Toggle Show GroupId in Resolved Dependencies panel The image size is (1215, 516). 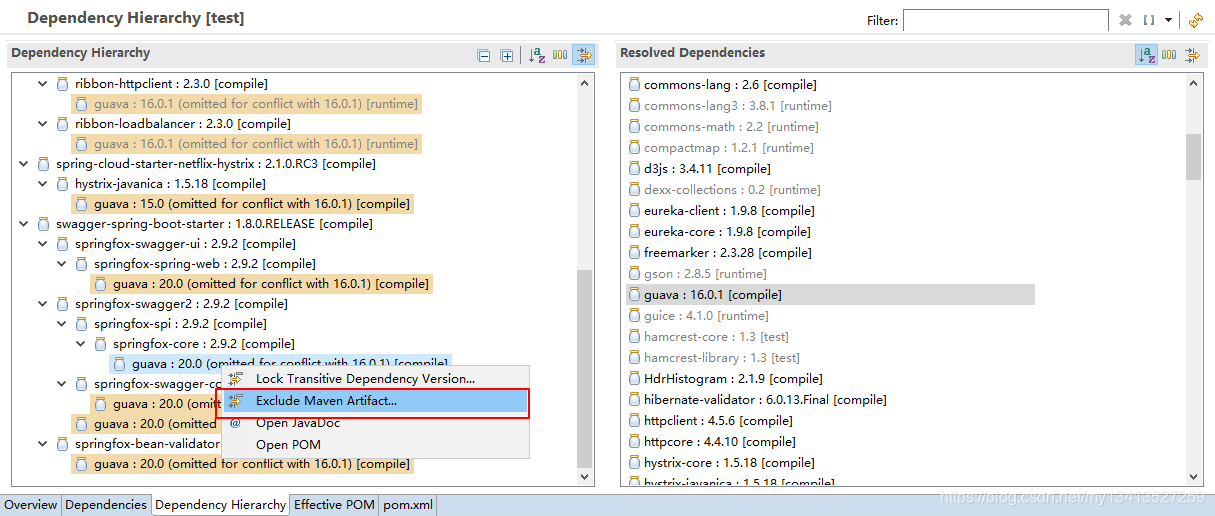(x=1168, y=55)
